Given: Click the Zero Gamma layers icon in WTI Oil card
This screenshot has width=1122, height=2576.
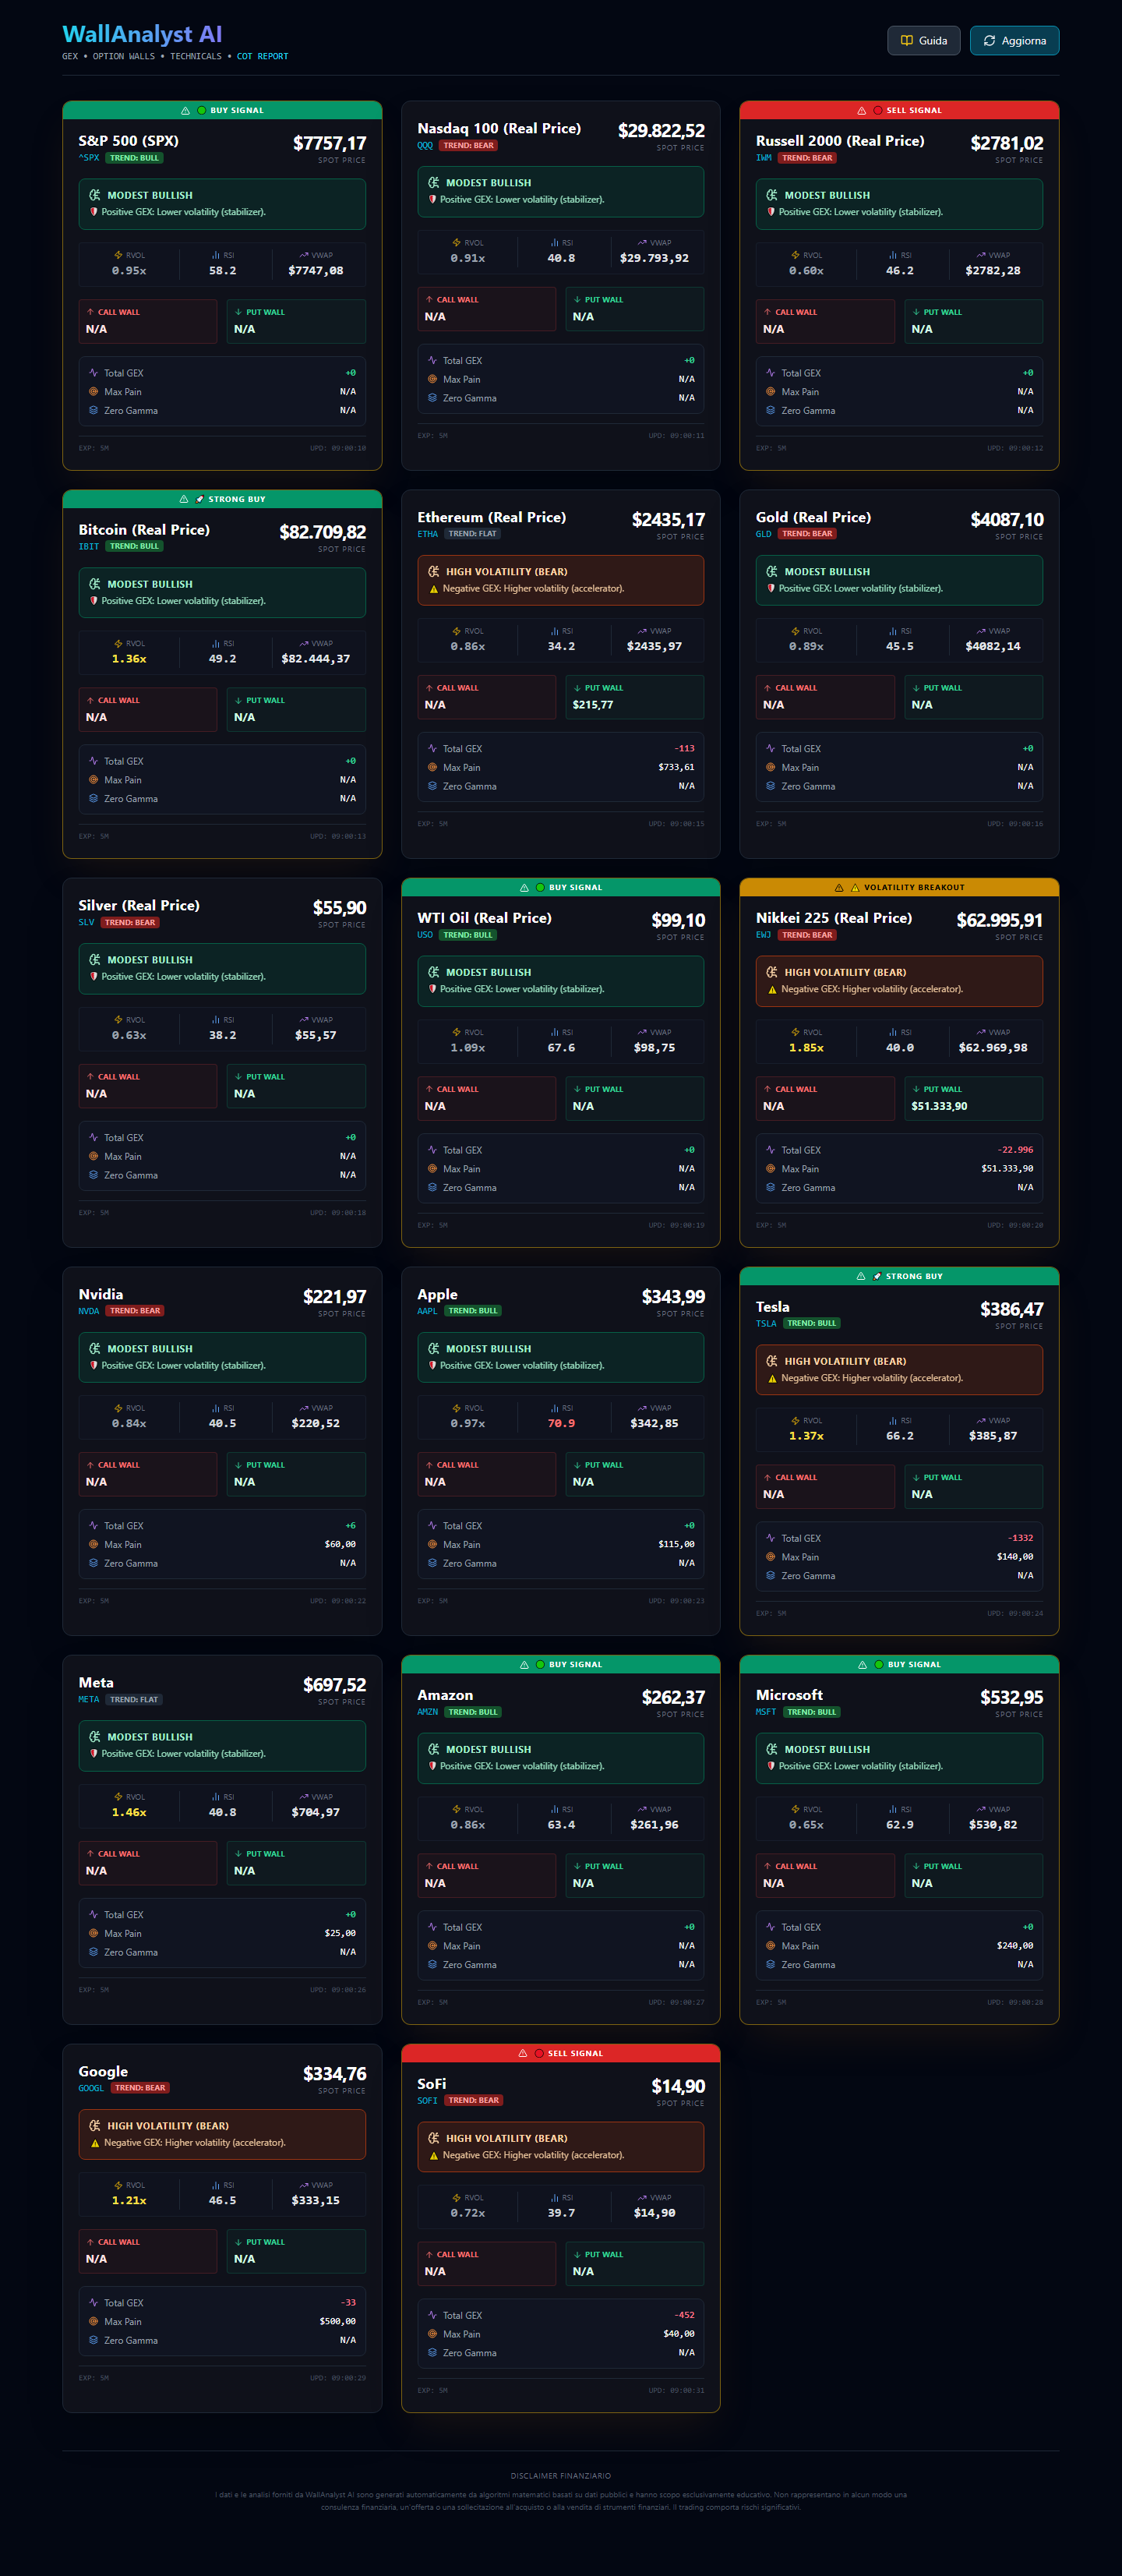Looking at the screenshot, I should tap(432, 1187).
